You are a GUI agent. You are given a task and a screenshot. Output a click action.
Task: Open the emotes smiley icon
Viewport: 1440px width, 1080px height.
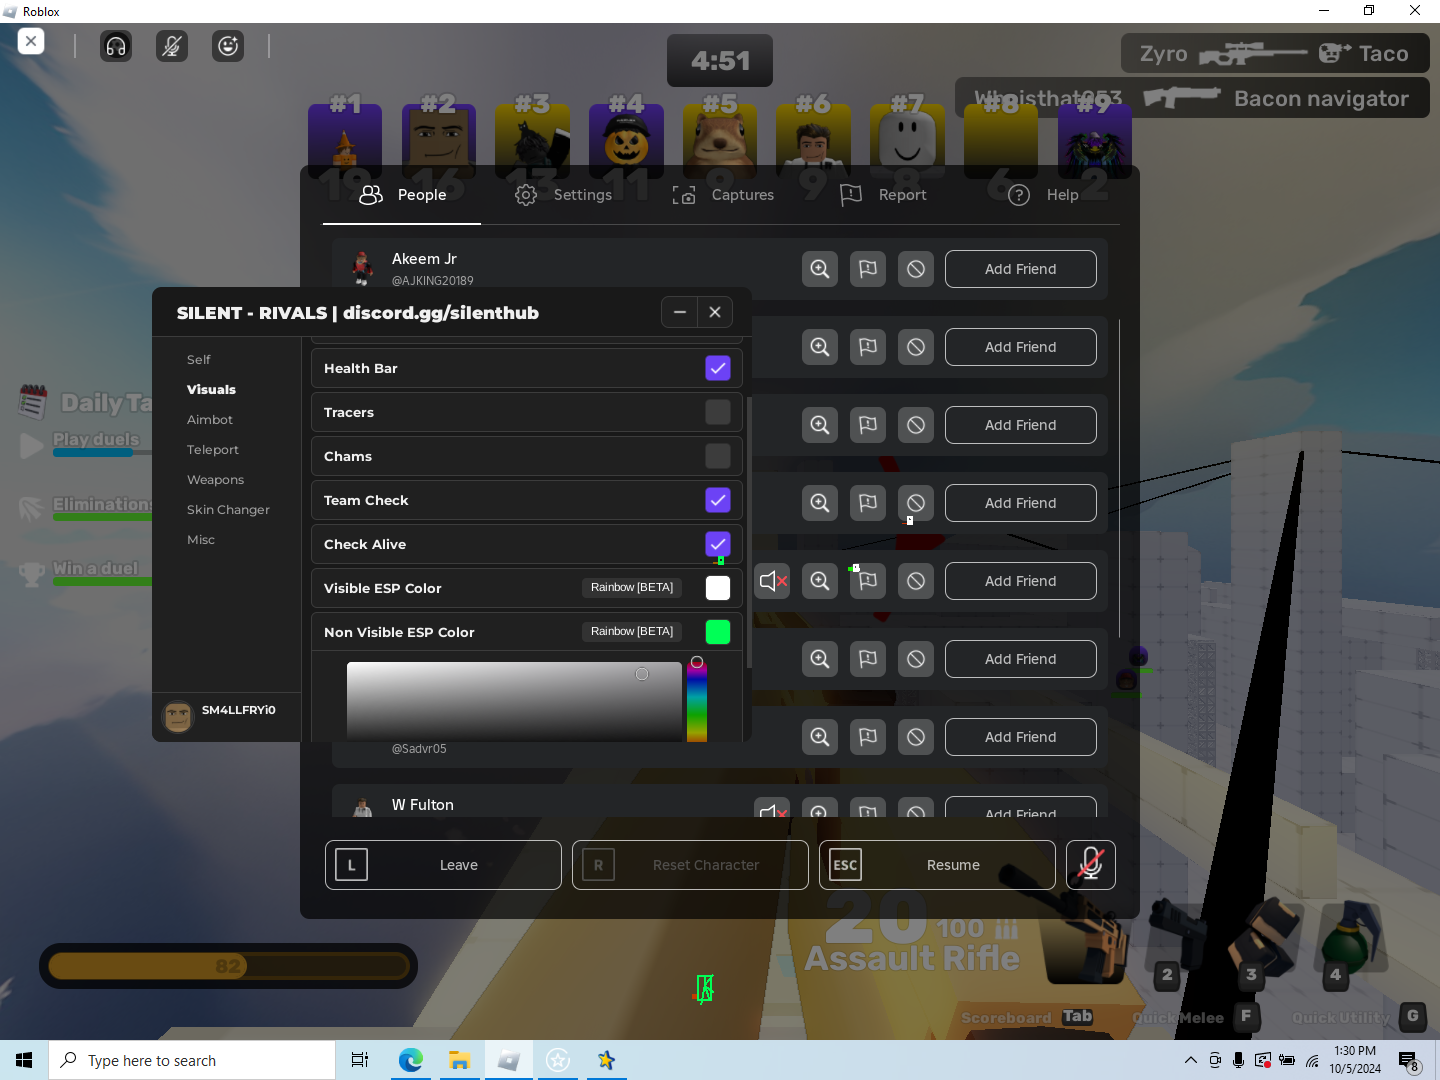click(228, 46)
